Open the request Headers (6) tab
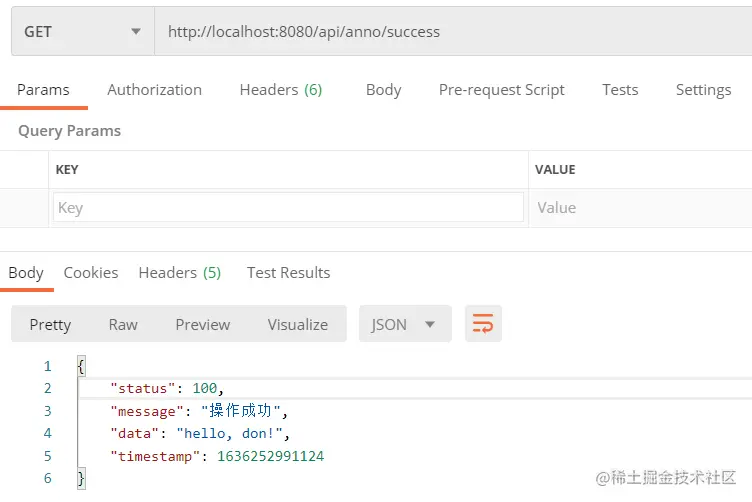 point(281,90)
